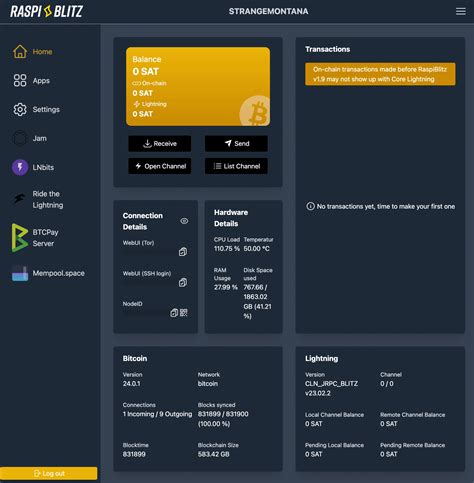Click the On-chain transactions warning banner
Image resolution: width=474 pixels, height=483 pixels.
click(380, 74)
